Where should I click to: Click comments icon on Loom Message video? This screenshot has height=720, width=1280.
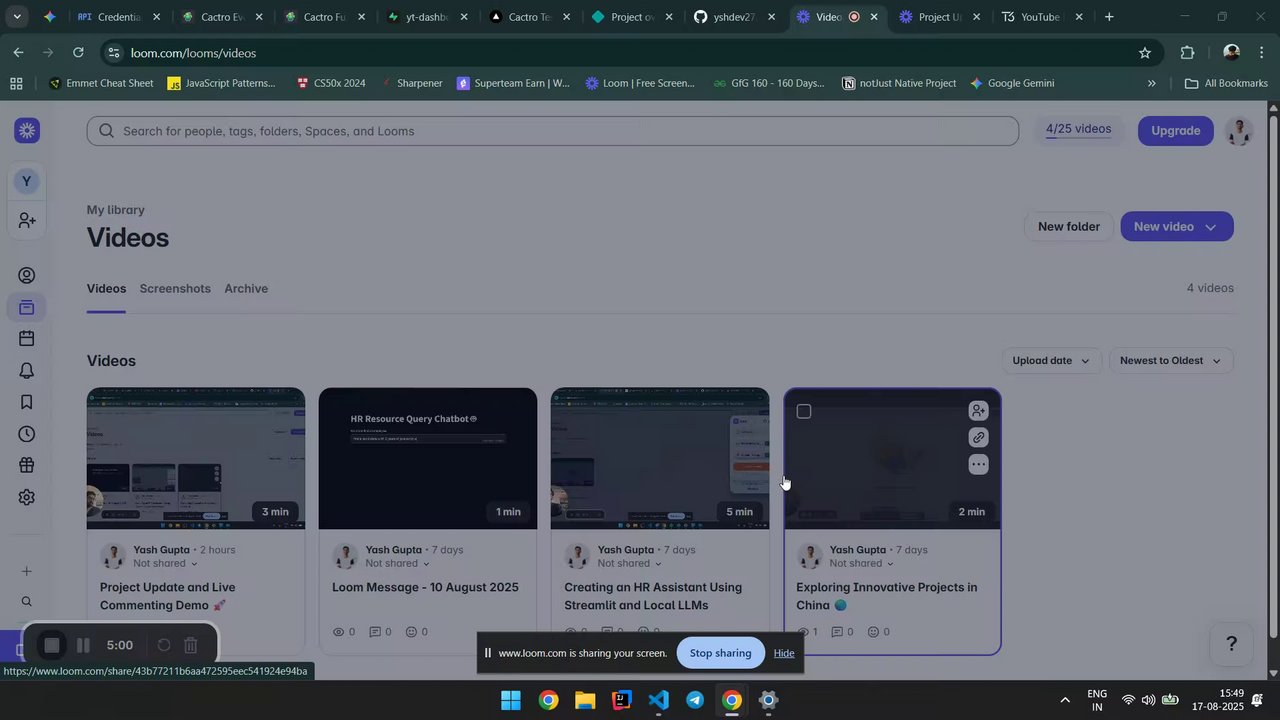(x=375, y=632)
